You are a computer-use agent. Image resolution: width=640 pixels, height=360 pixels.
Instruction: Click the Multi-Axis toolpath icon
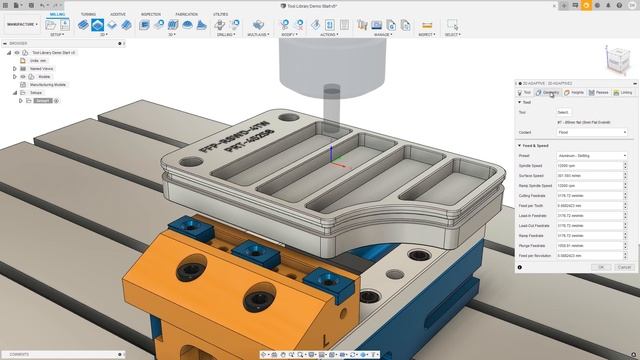[x=258, y=25]
